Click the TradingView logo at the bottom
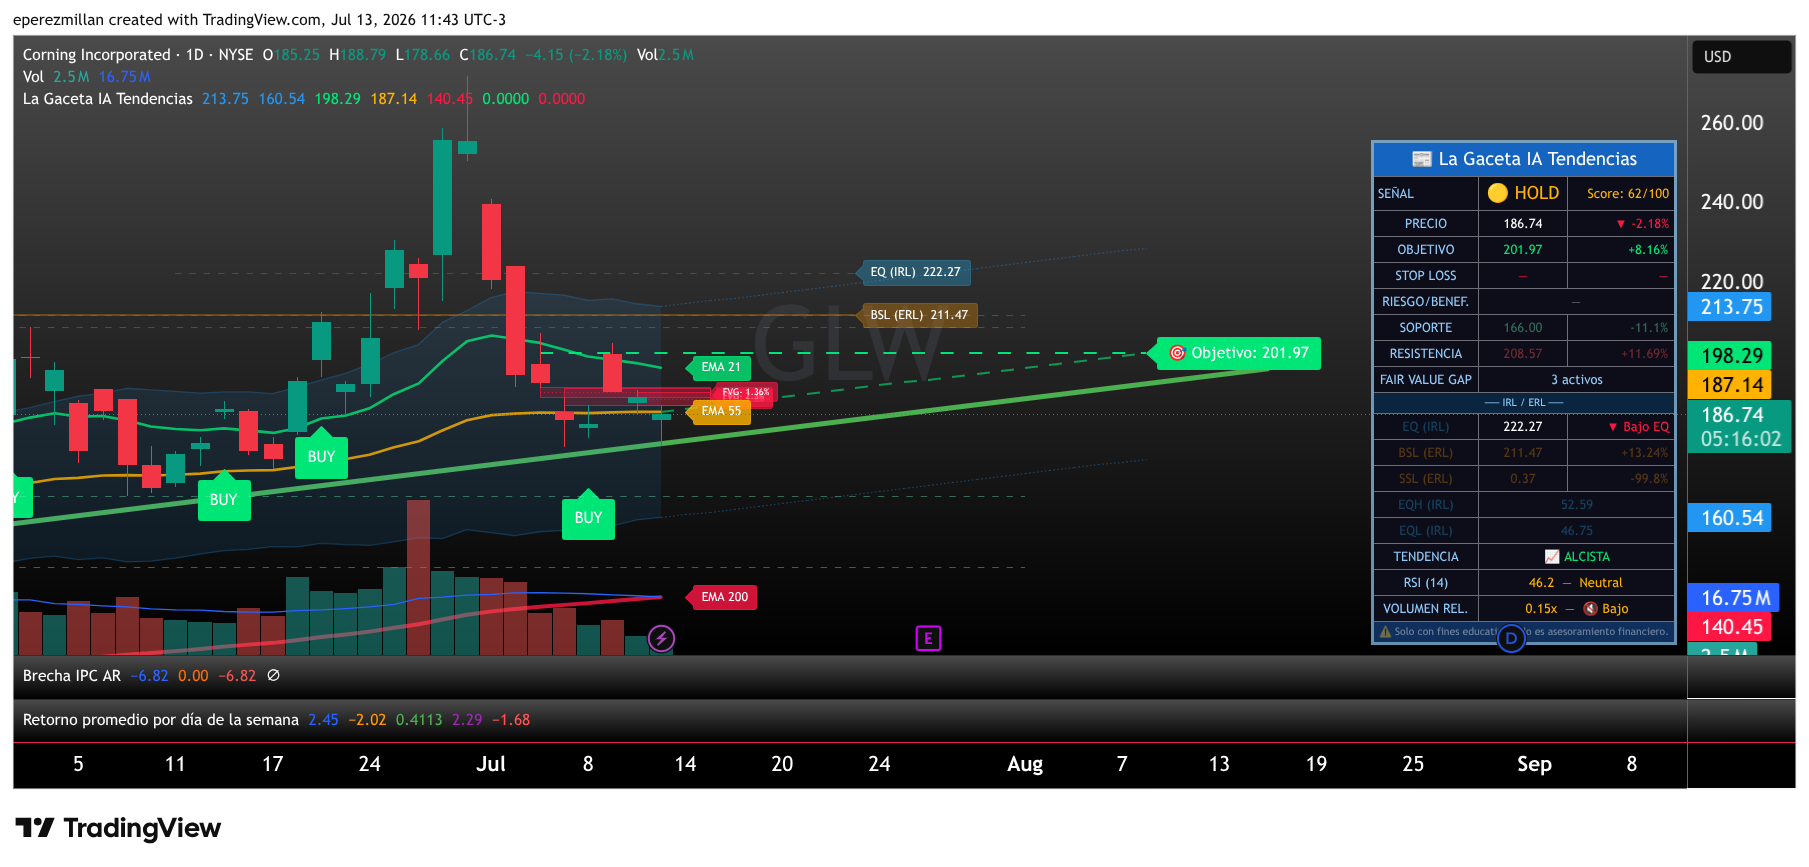 (x=118, y=828)
